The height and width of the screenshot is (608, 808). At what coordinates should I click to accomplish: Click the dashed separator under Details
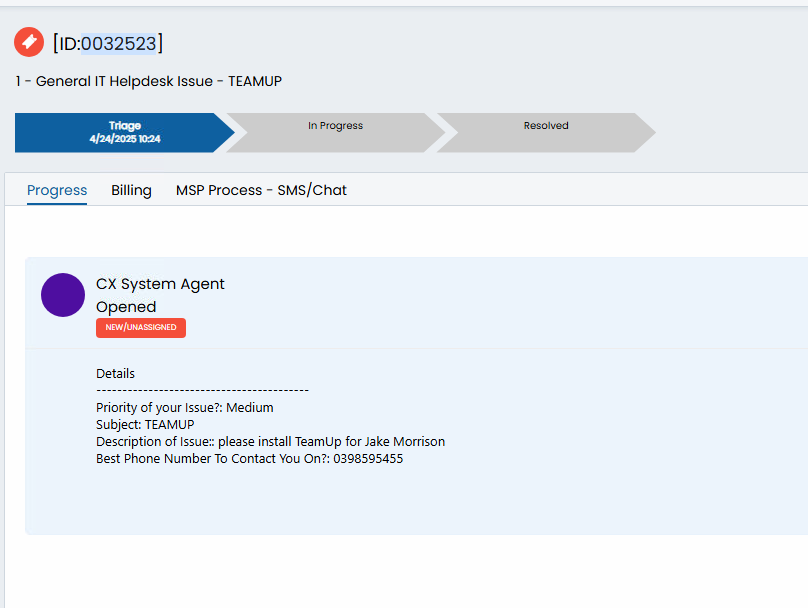coord(203,390)
